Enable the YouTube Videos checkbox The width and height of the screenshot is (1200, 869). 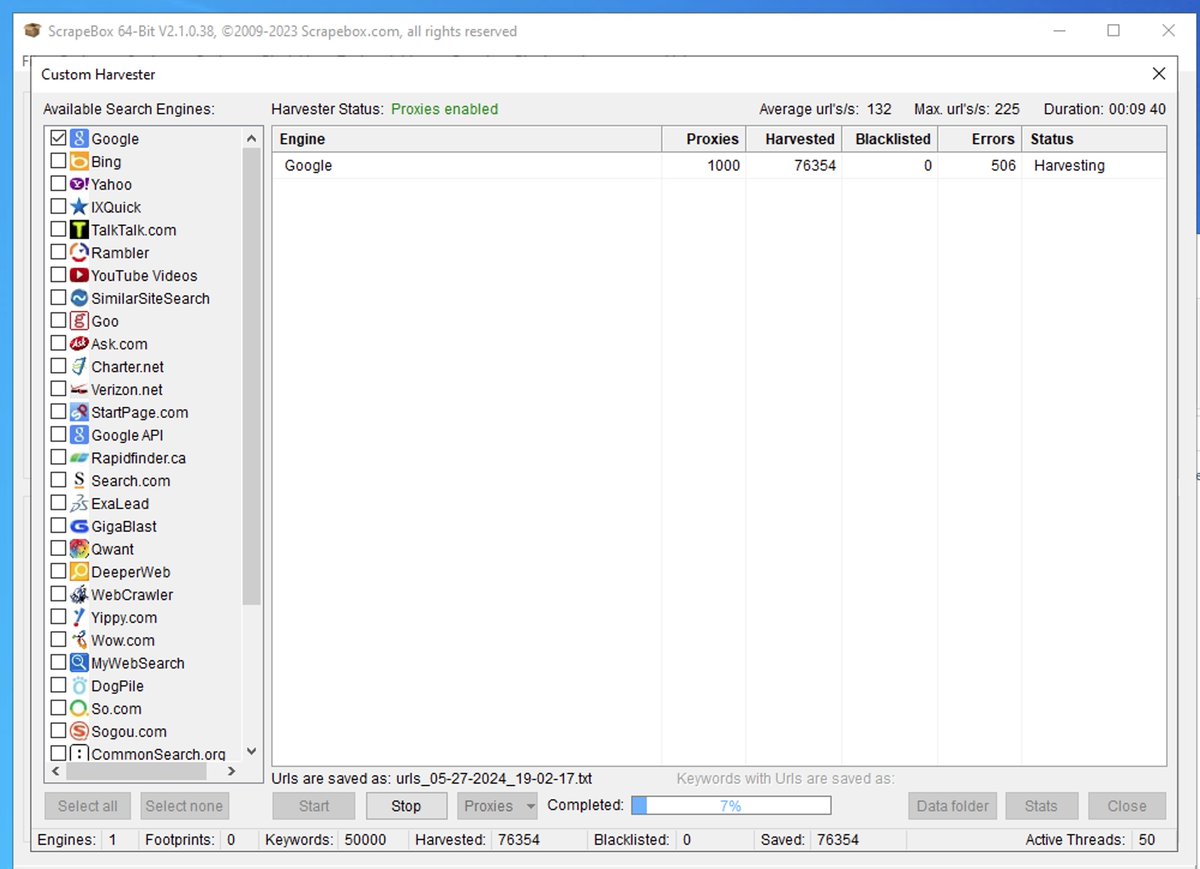pos(58,275)
